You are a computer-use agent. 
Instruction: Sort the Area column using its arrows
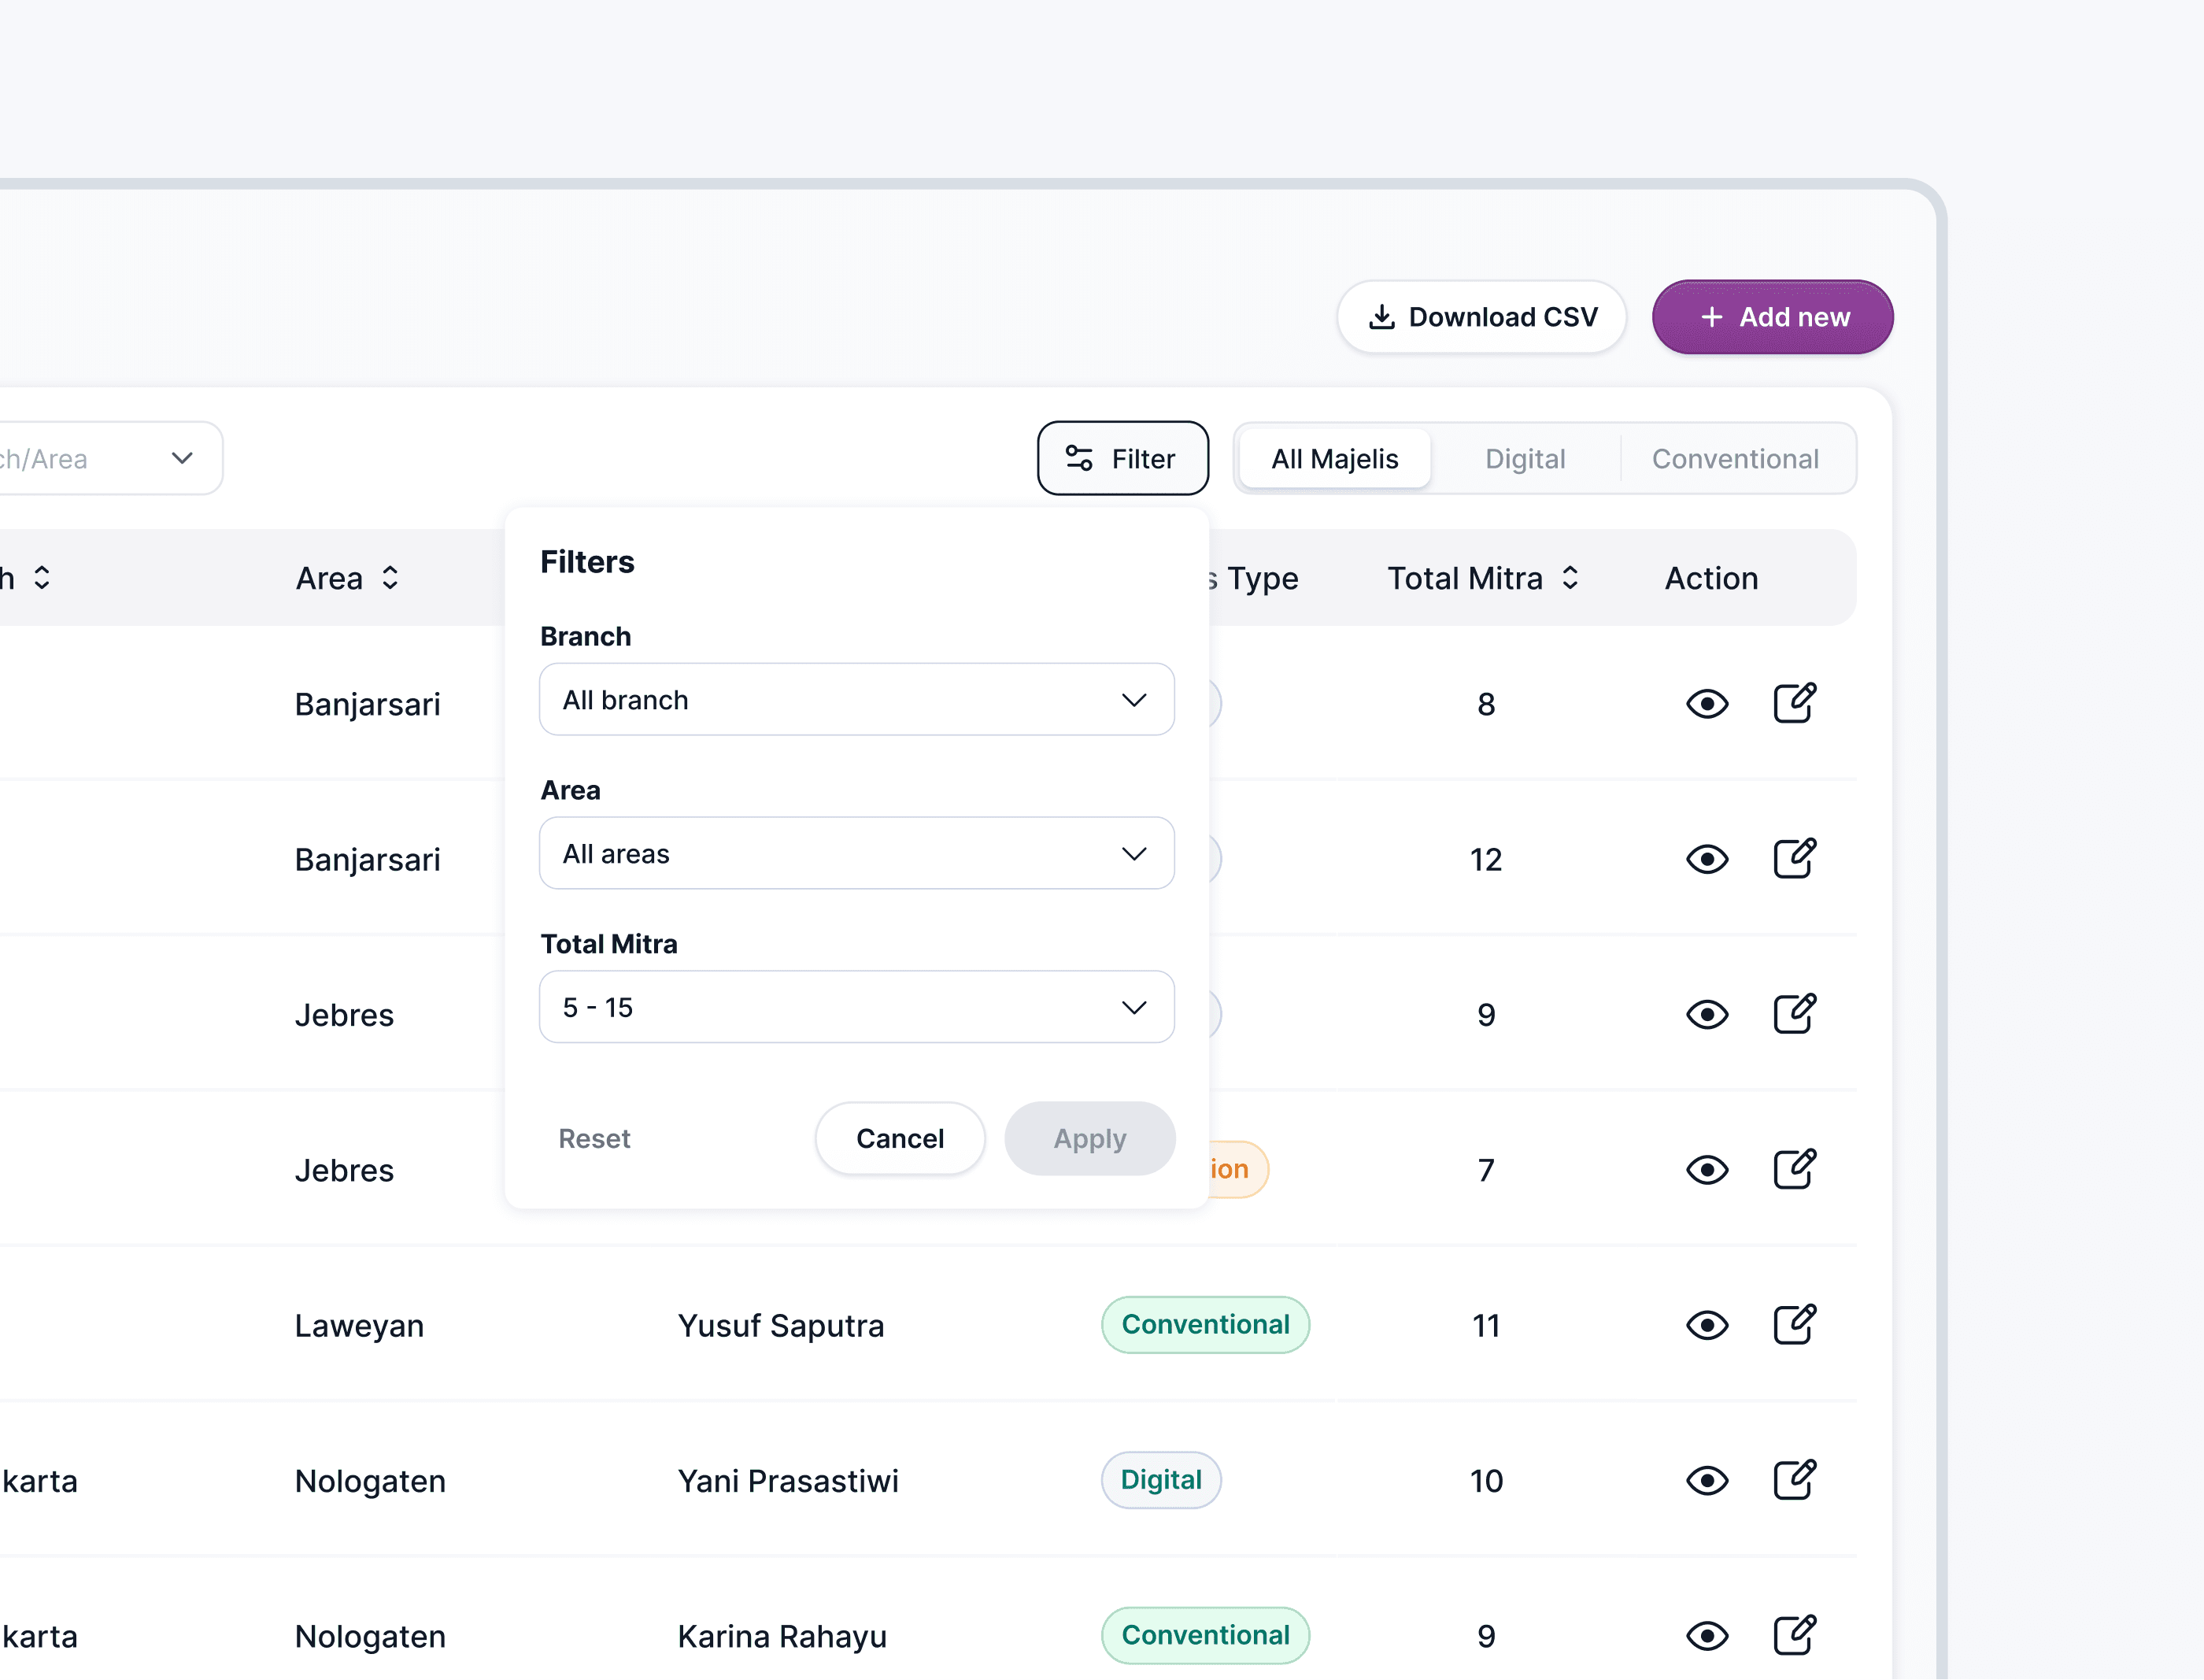390,578
